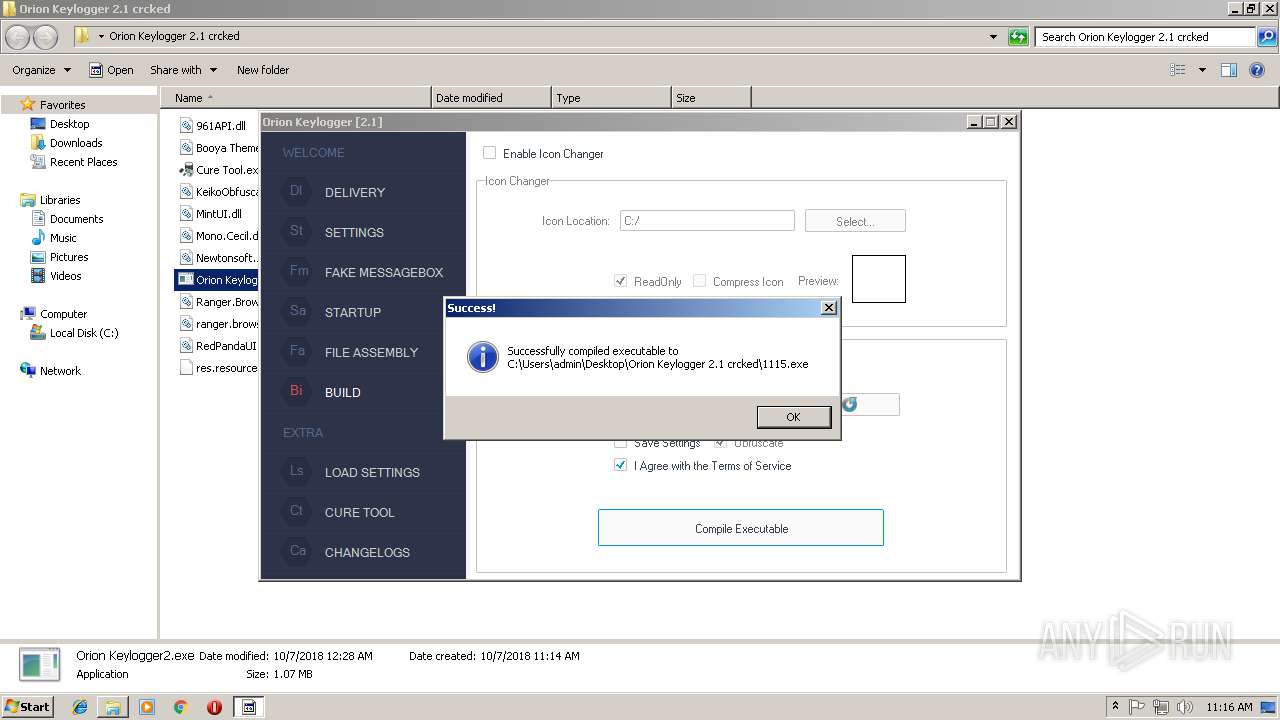Toggle the preview pane icon

point(1229,70)
